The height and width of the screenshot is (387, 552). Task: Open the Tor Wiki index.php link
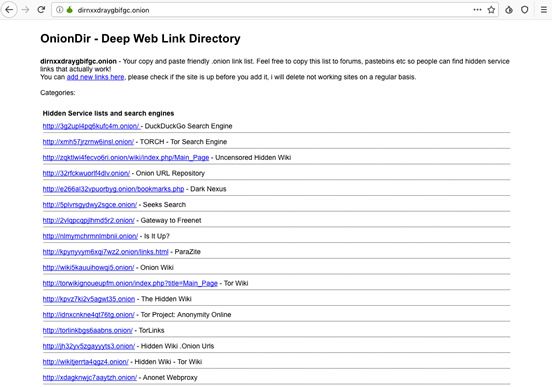130,283
